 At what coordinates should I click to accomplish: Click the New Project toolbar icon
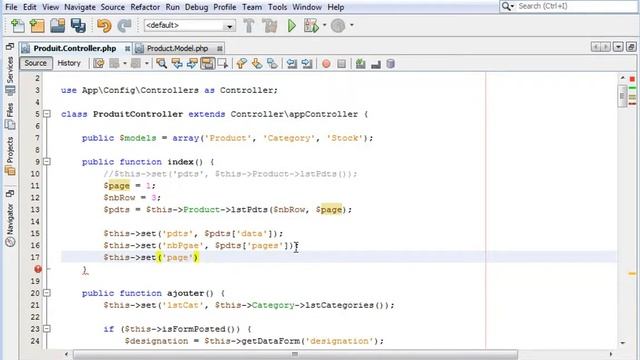click(x=37, y=26)
